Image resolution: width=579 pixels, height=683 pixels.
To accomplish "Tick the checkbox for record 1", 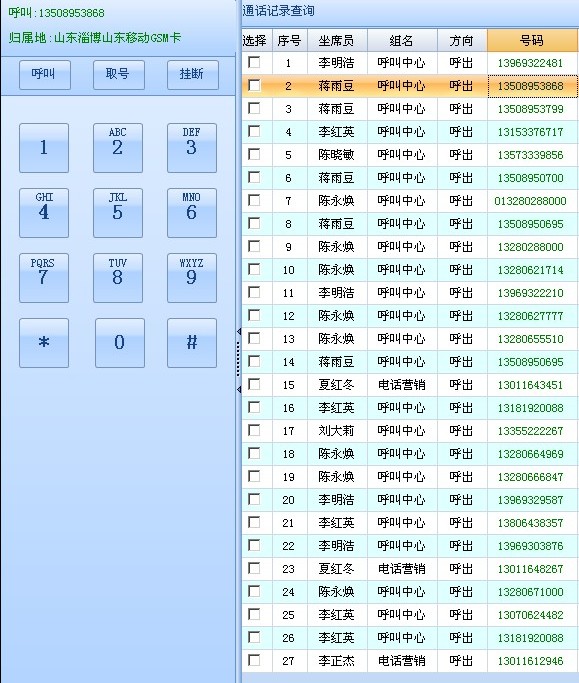I will coord(254,62).
